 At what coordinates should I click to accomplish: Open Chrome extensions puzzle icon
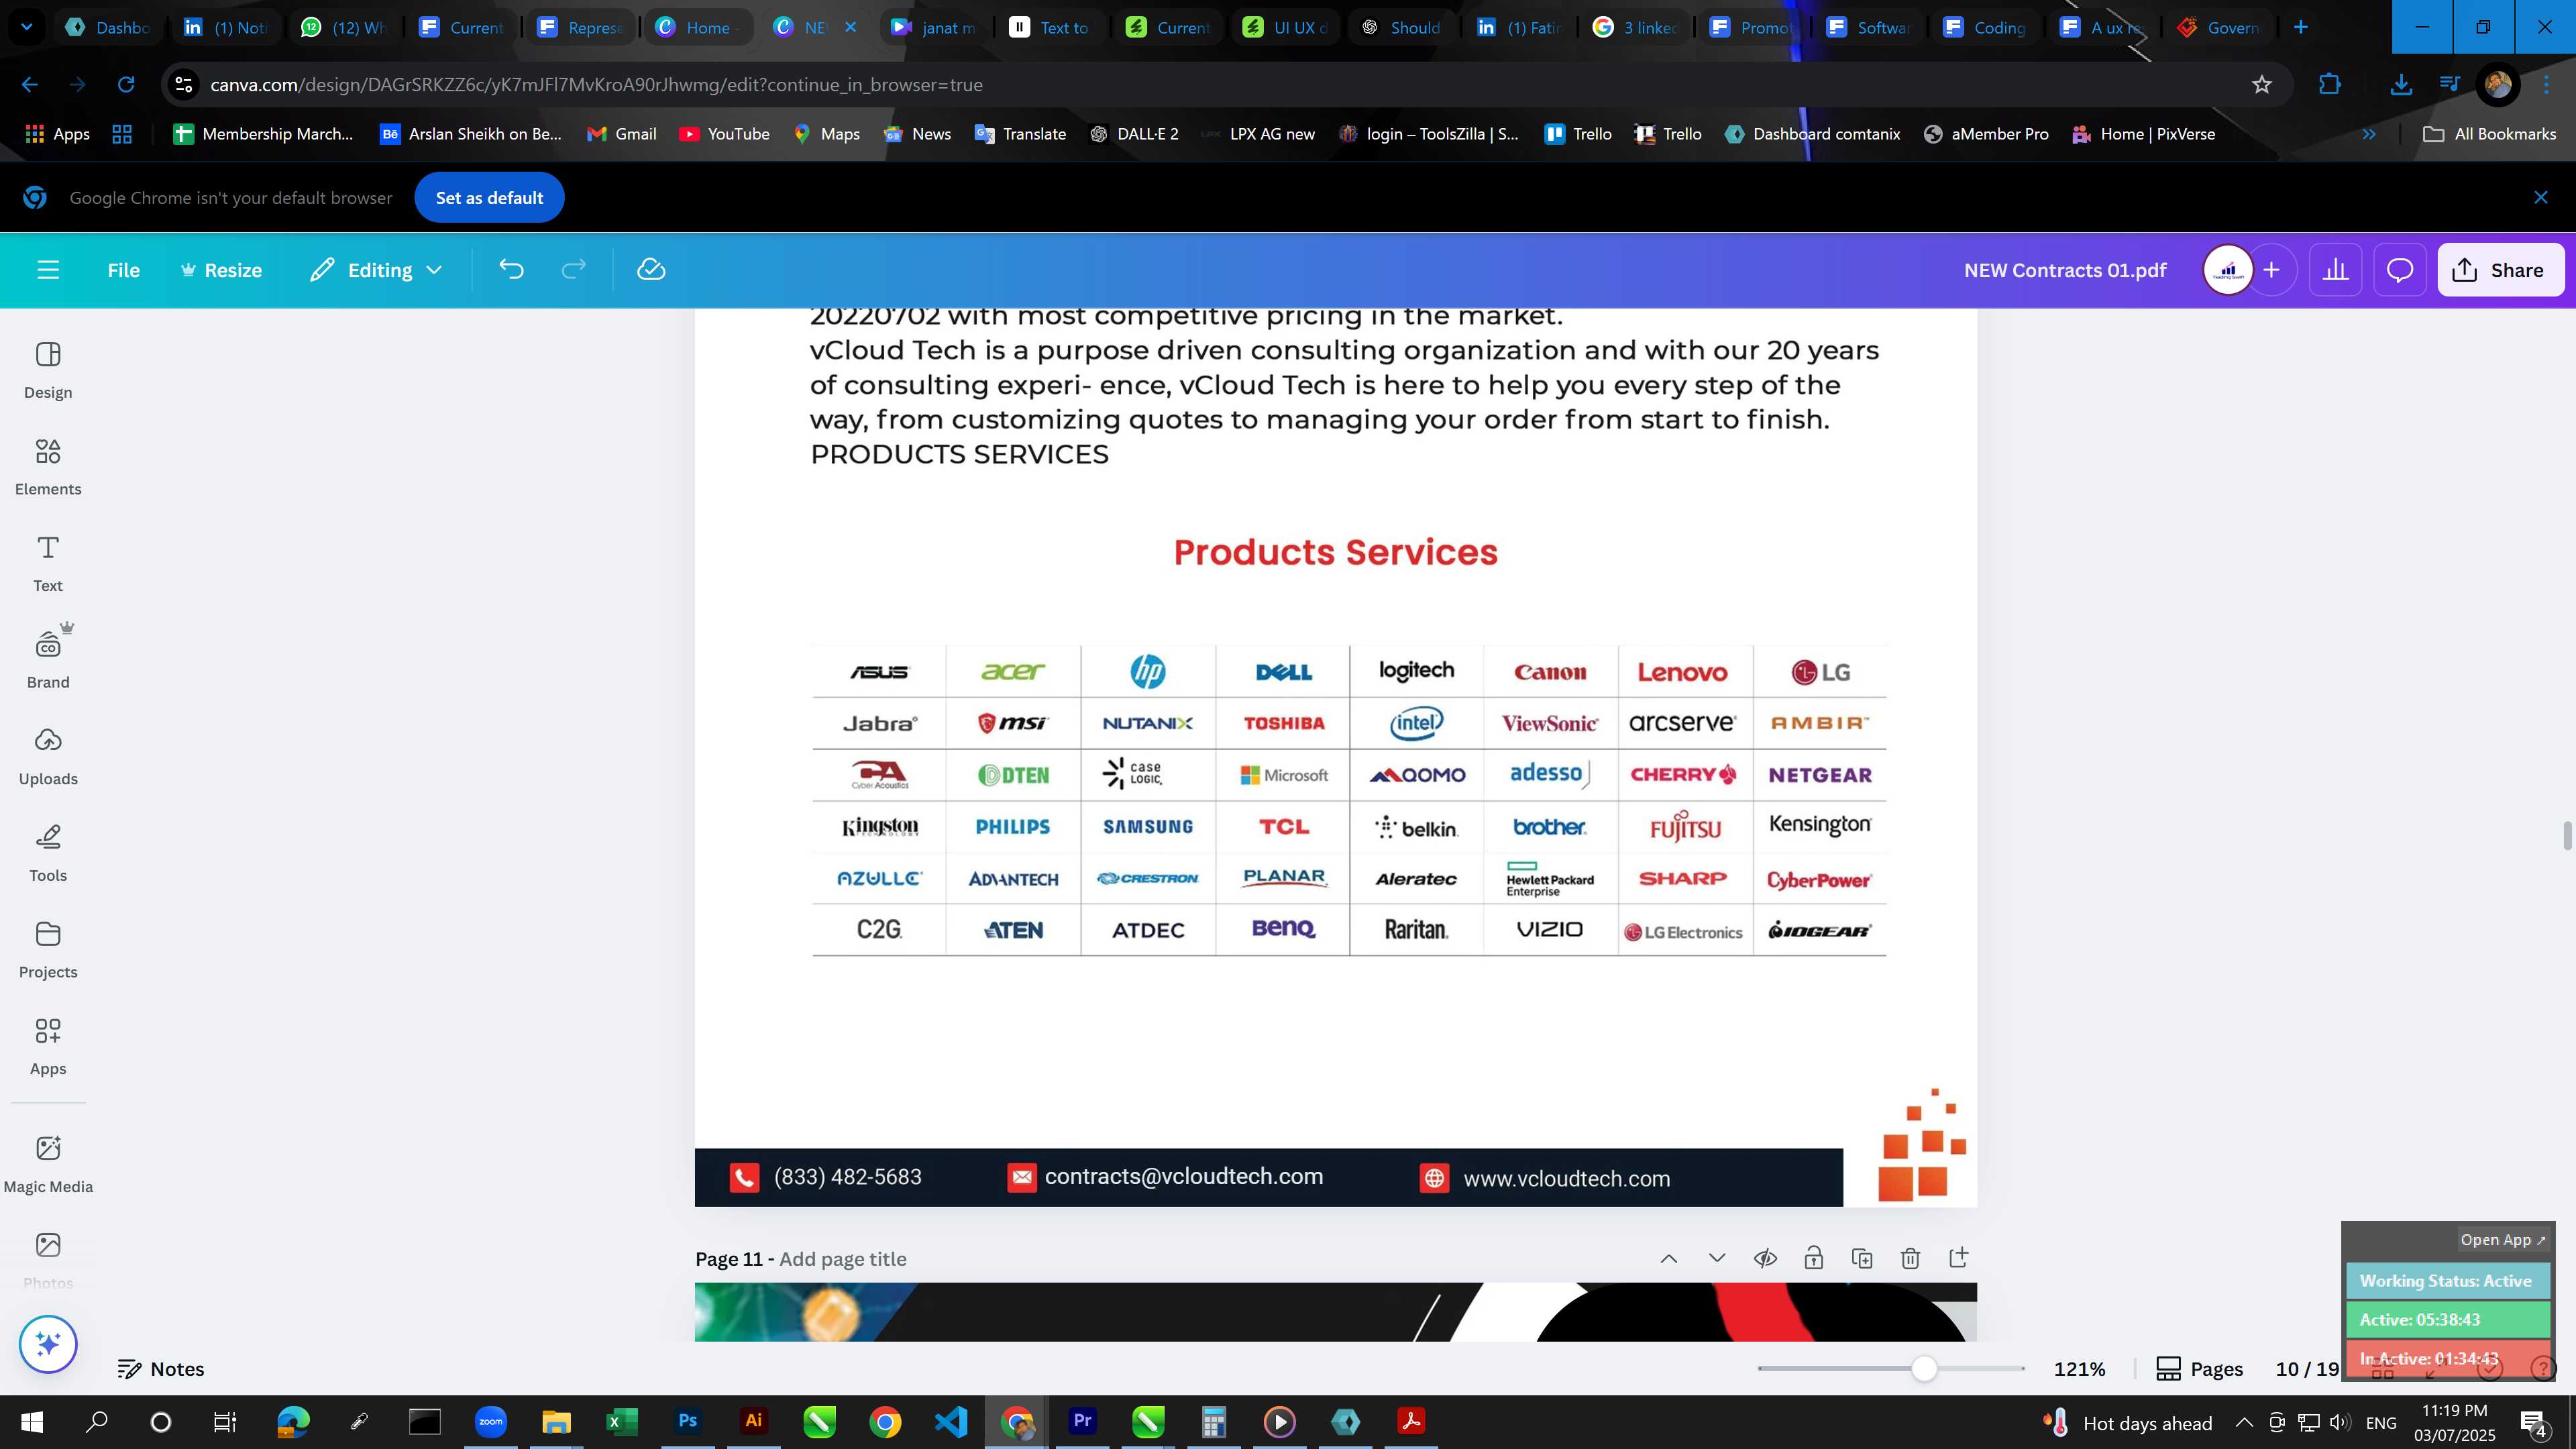pos(2330,85)
